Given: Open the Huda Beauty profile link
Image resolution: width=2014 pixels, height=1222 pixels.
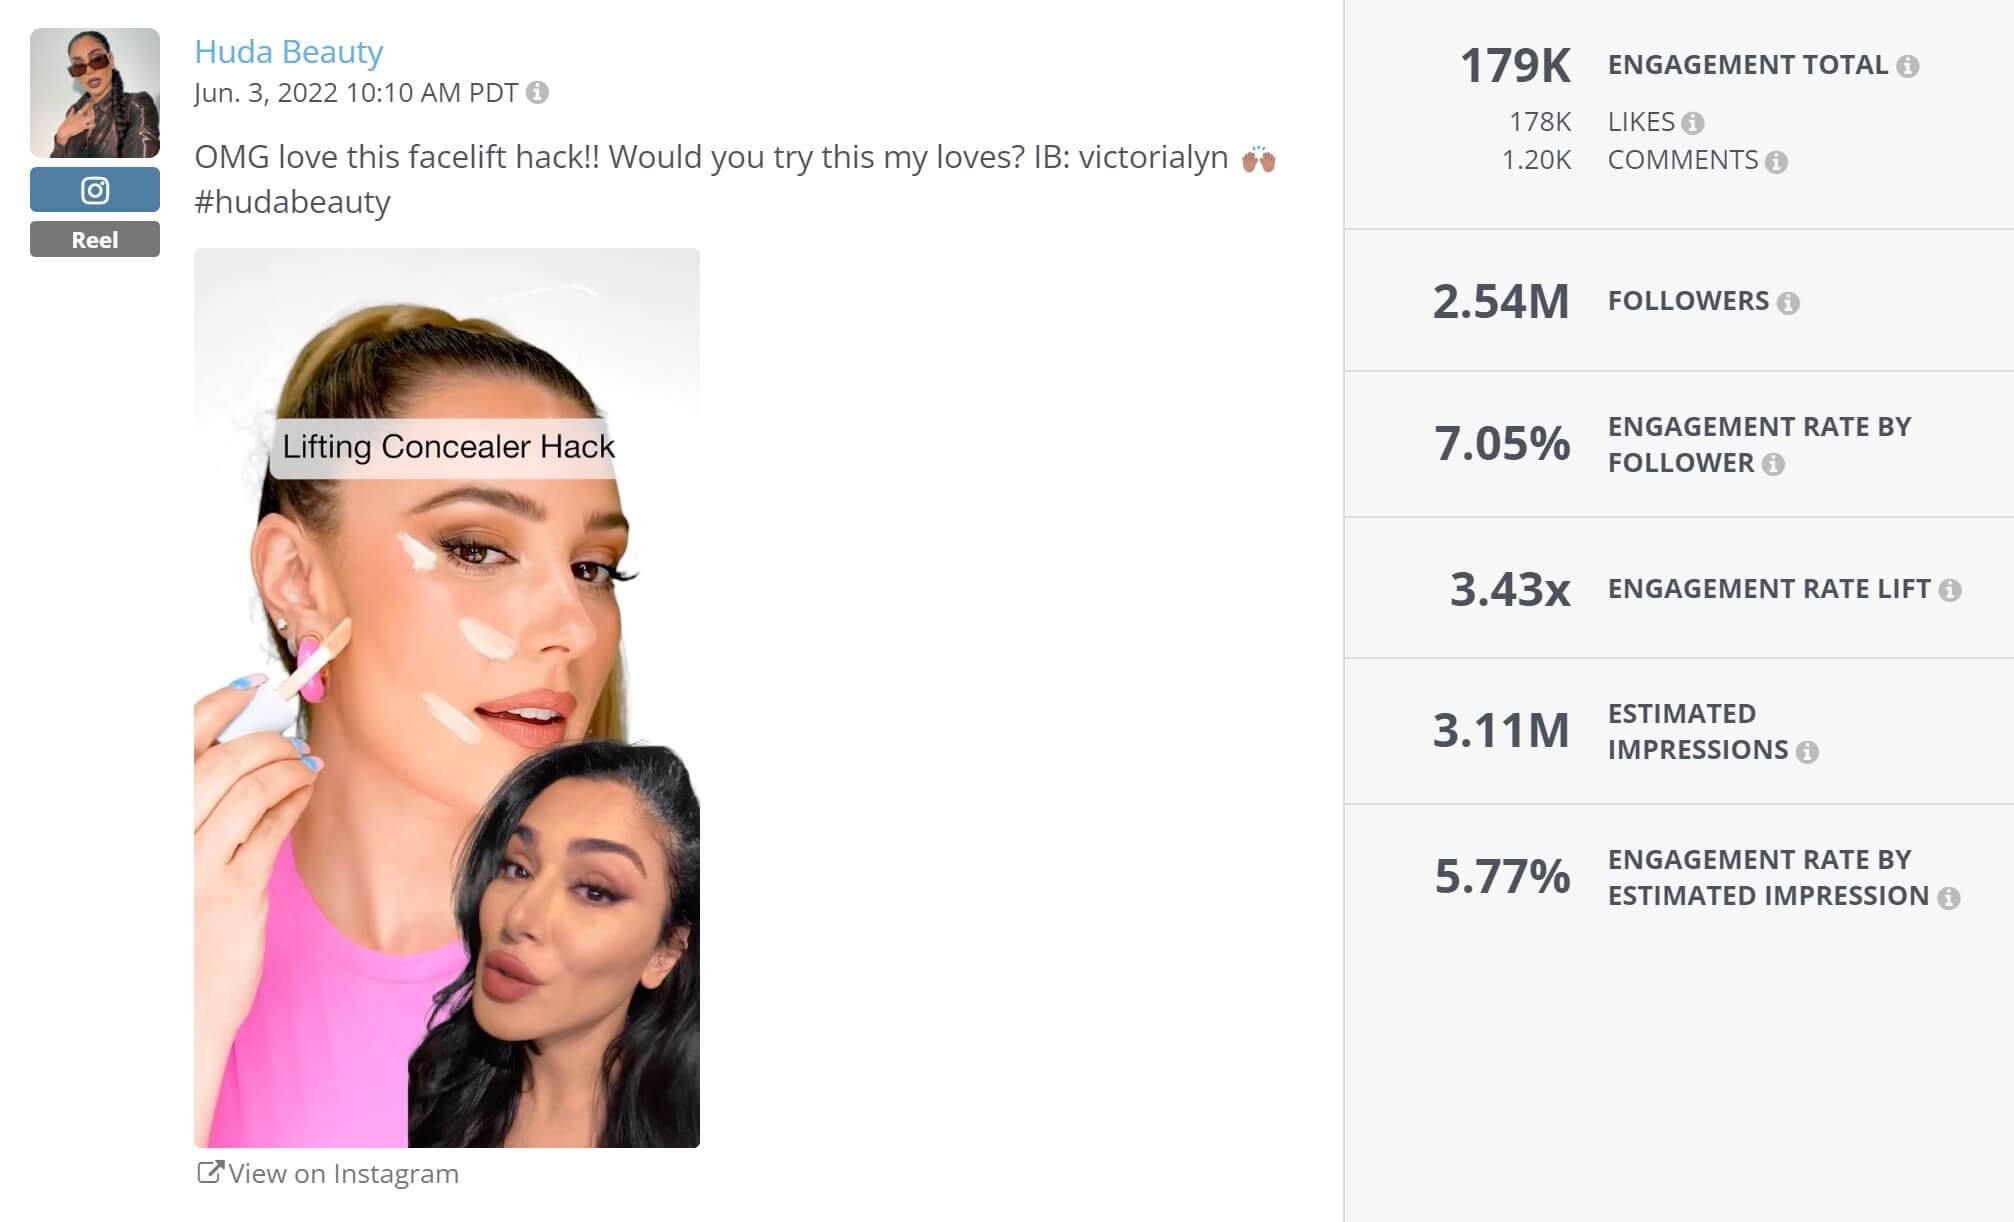Looking at the screenshot, I should click(287, 53).
